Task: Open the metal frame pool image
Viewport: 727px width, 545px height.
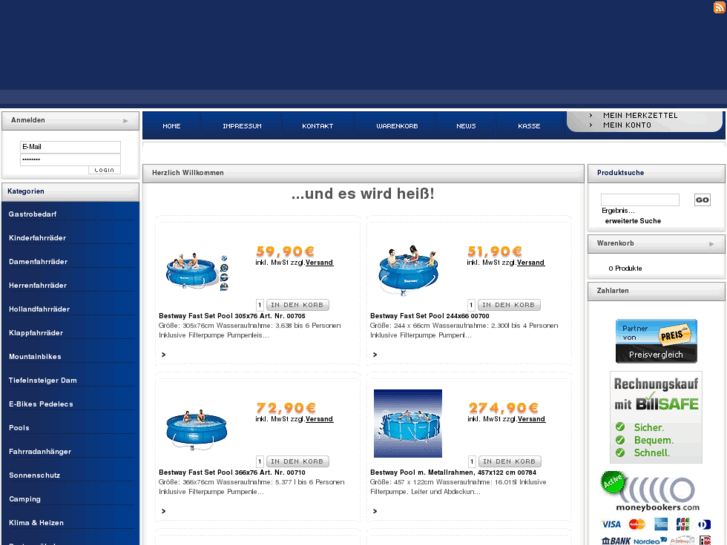Action: (x=408, y=423)
